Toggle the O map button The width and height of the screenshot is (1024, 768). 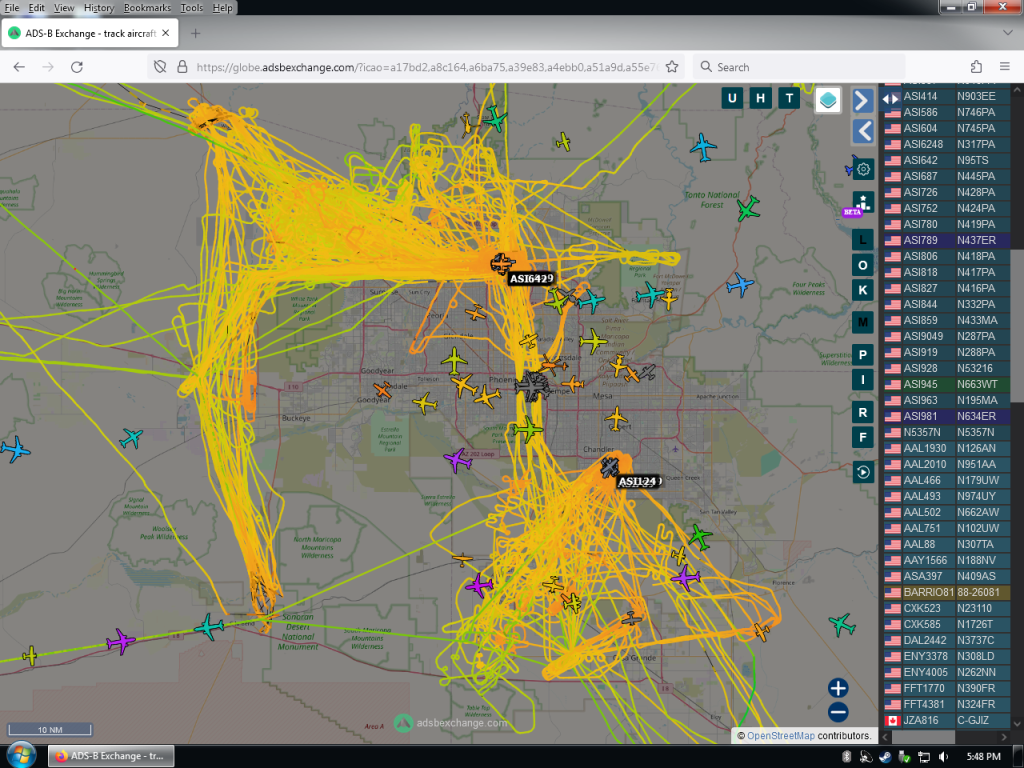863,265
